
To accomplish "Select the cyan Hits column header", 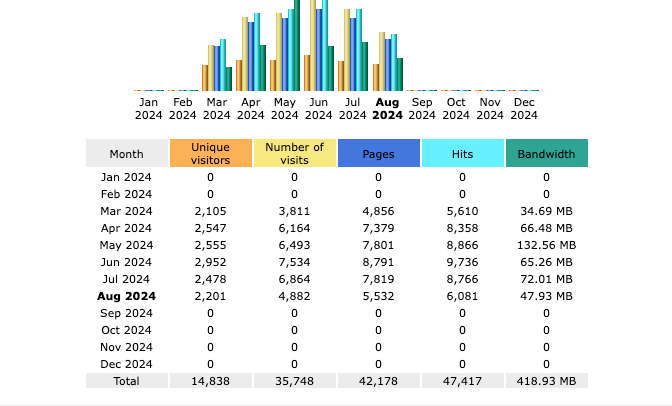I will 462,154.
